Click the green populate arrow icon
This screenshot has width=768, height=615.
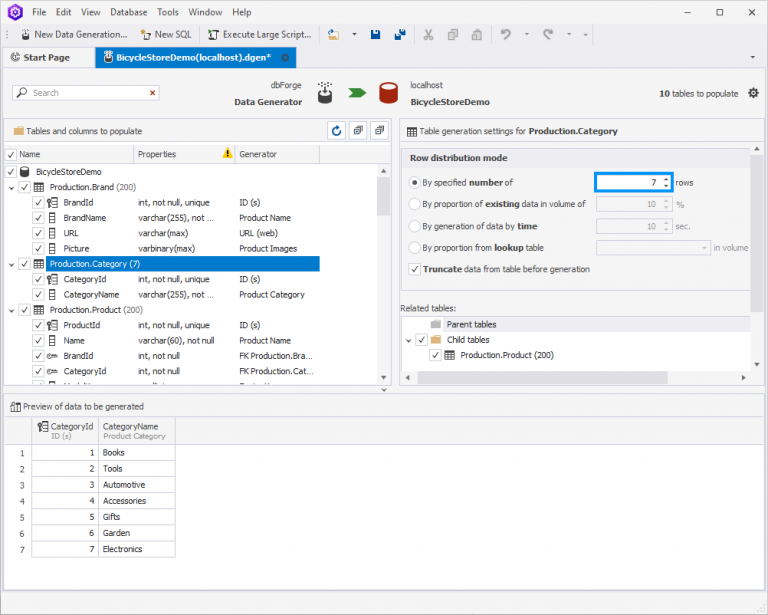357,93
